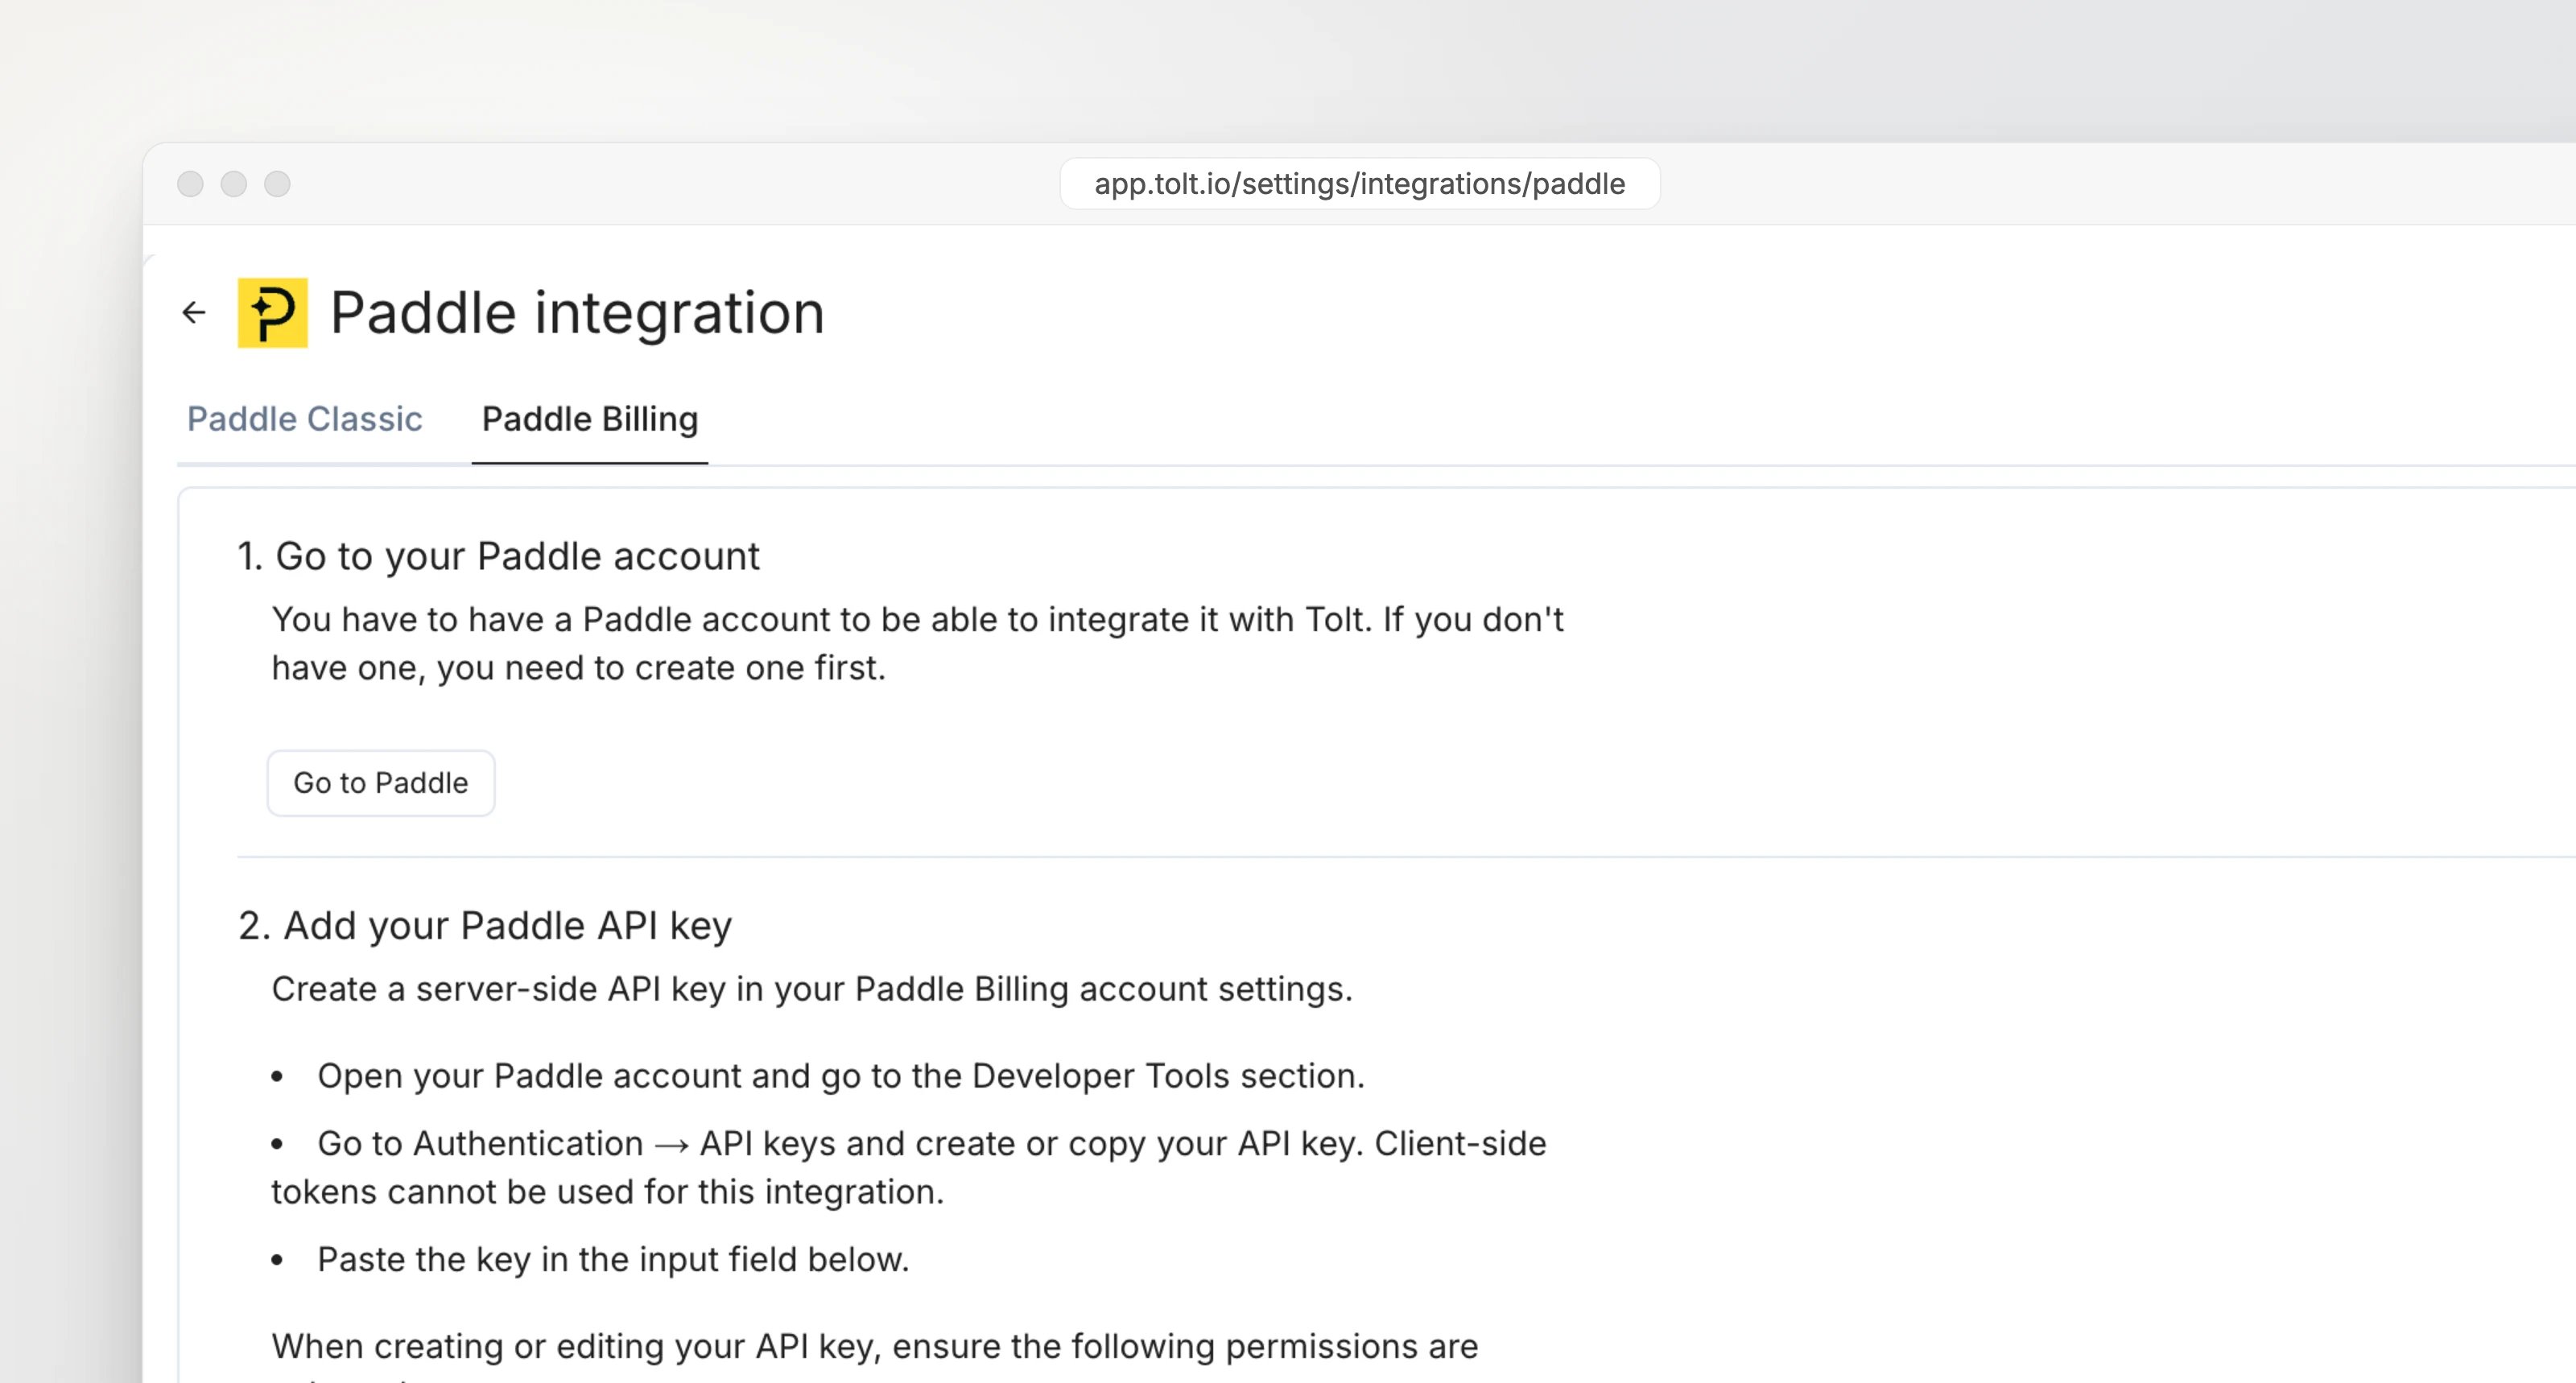Click heading '2. Add your Paddle API key'
The width and height of the screenshot is (2576, 1383).
click(485, 926)
